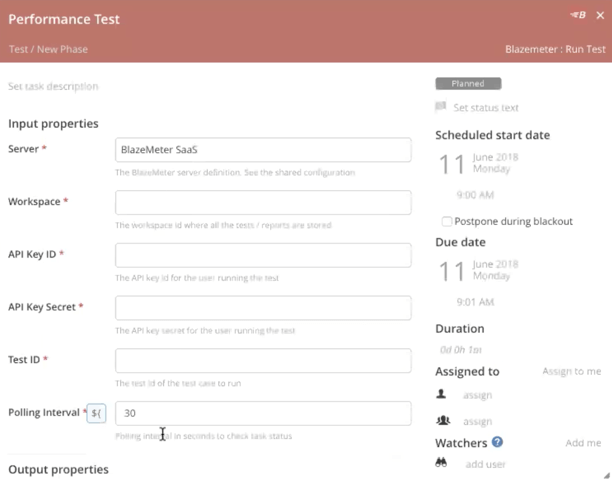This screenshot has height=479, width=612.
Task: Open the Watchers help question mark
Action: coord(497,442)
